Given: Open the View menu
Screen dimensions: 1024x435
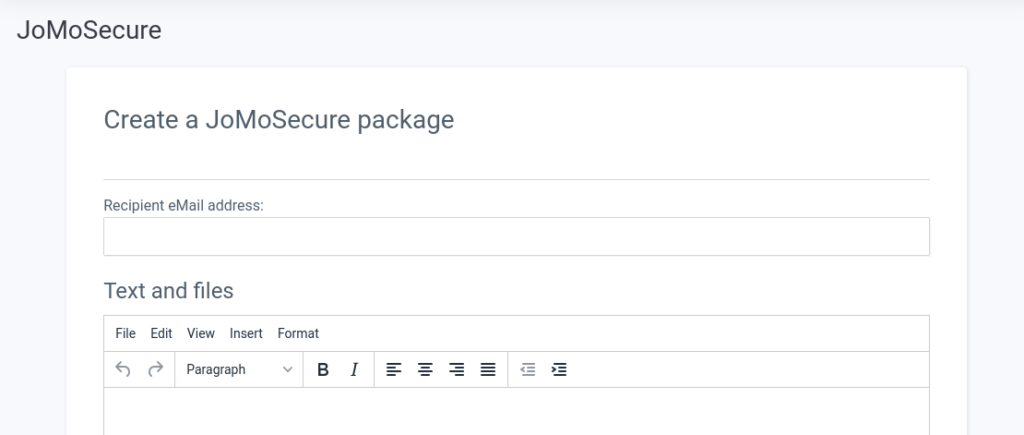Looking at the screenshot, I should 201,333.
